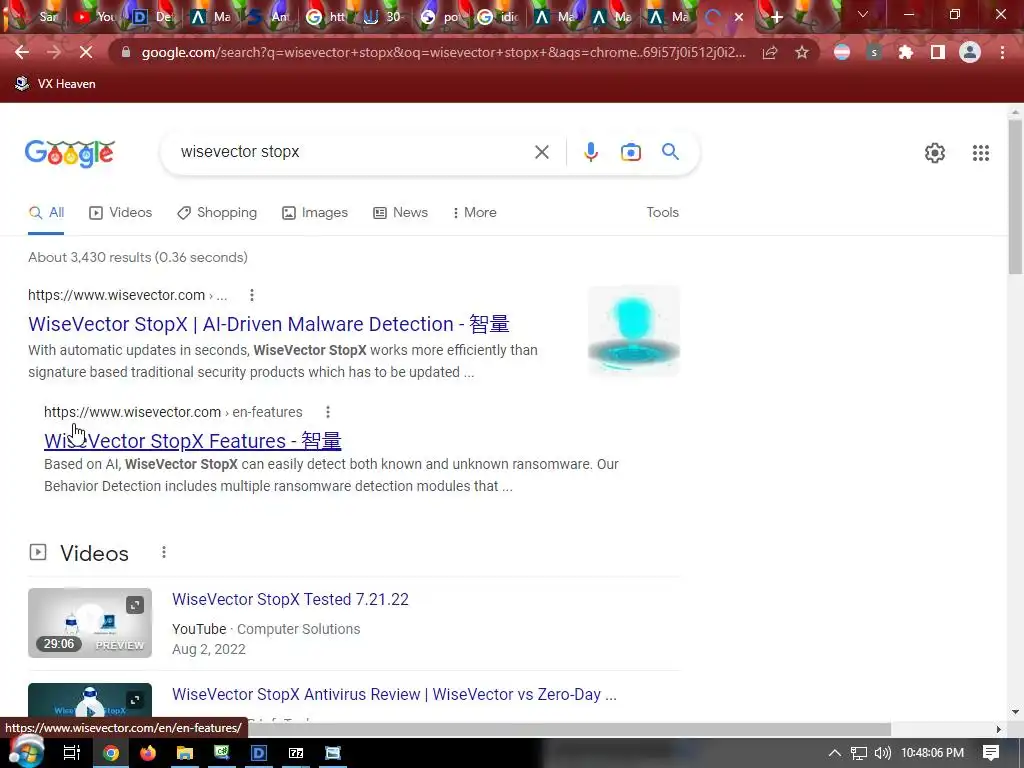Open Google quick settings gear
Viewport: 1024px width, 768px height.
point(935,153)
